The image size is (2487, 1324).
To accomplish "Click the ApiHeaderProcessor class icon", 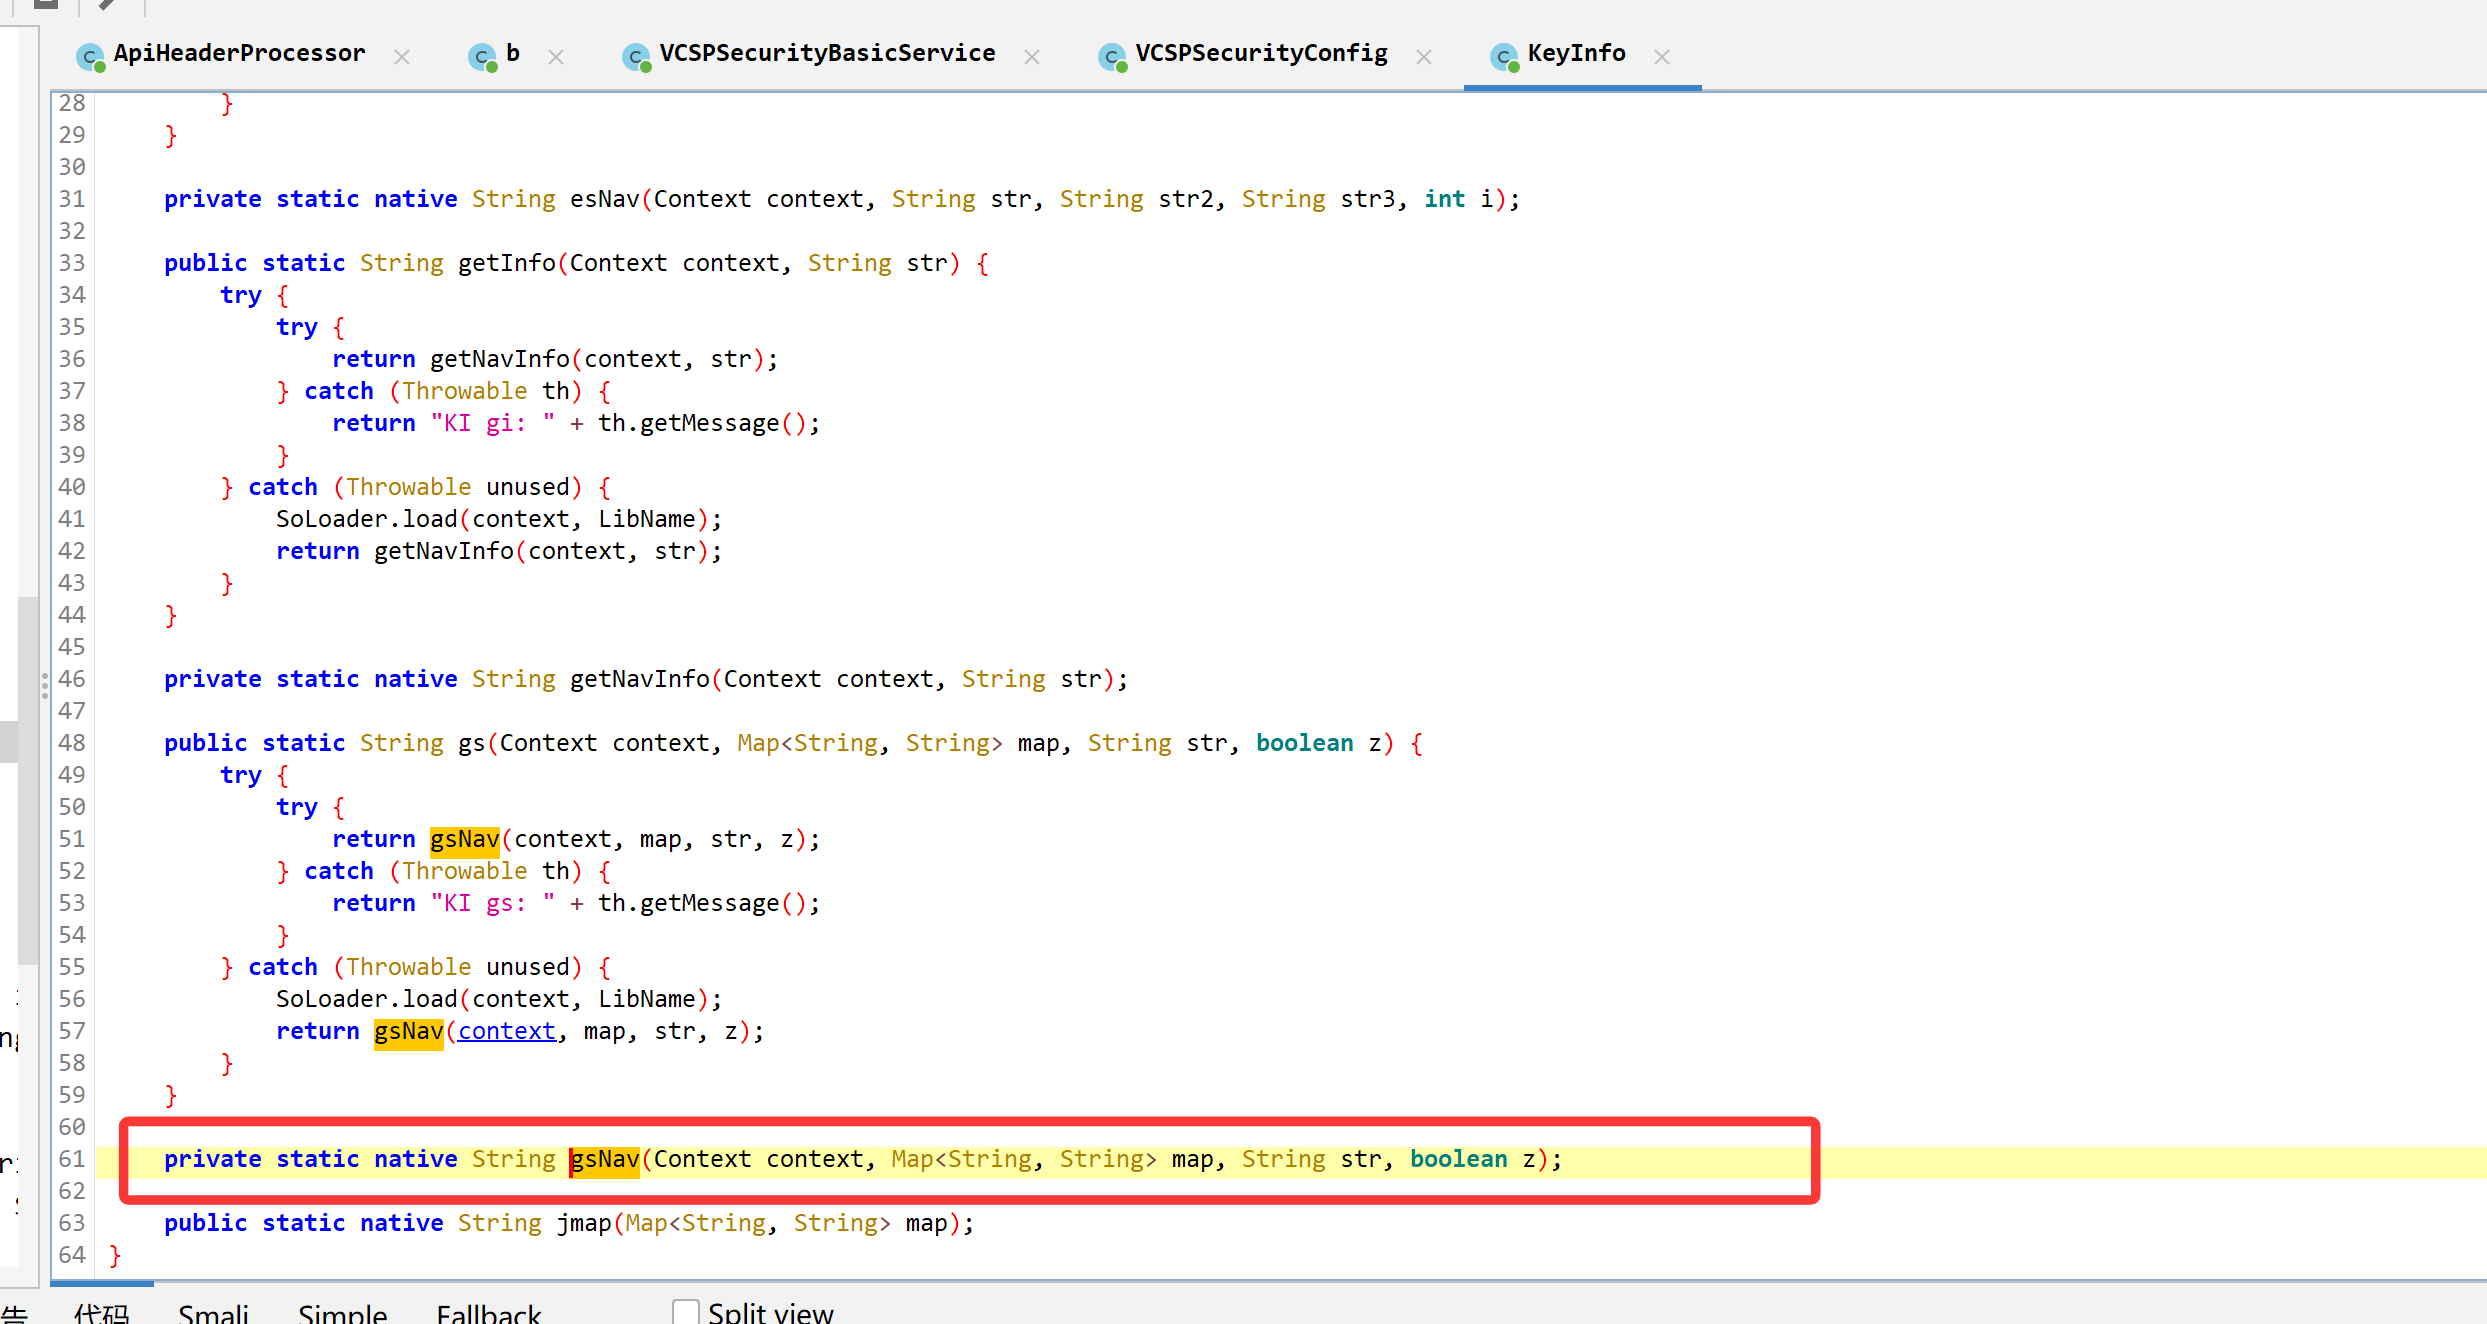I will [x=91, y=57].
